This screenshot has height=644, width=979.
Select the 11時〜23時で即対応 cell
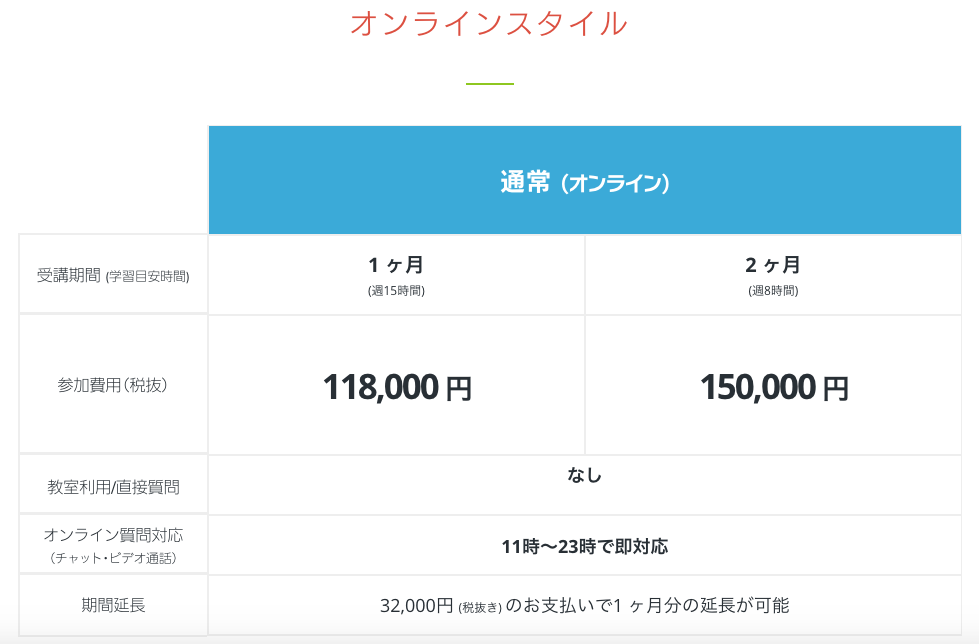tap(584, 545)
